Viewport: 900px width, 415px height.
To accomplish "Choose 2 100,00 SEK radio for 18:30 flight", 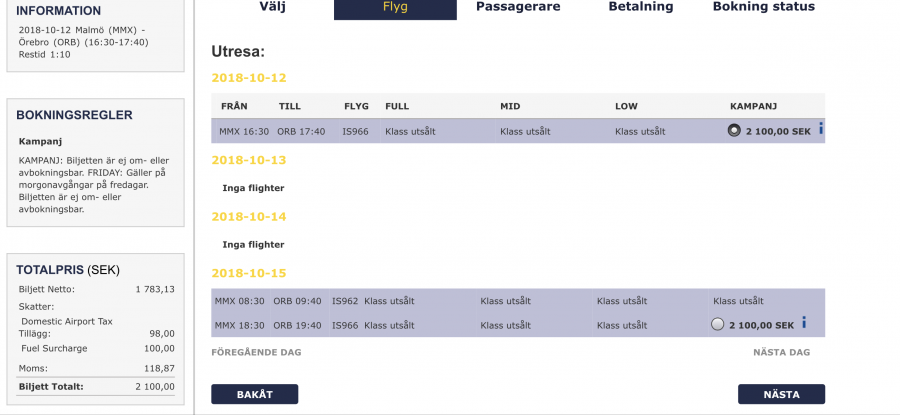I will [717, 324].
